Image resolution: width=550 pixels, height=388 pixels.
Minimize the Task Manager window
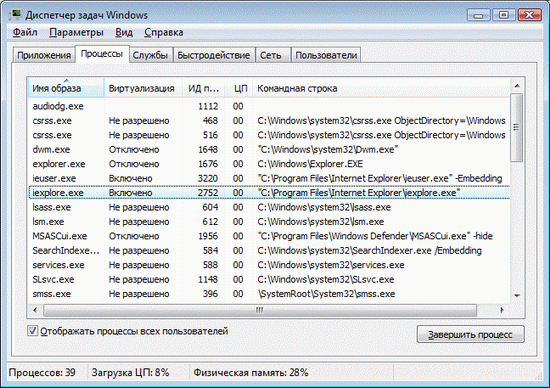478,15
